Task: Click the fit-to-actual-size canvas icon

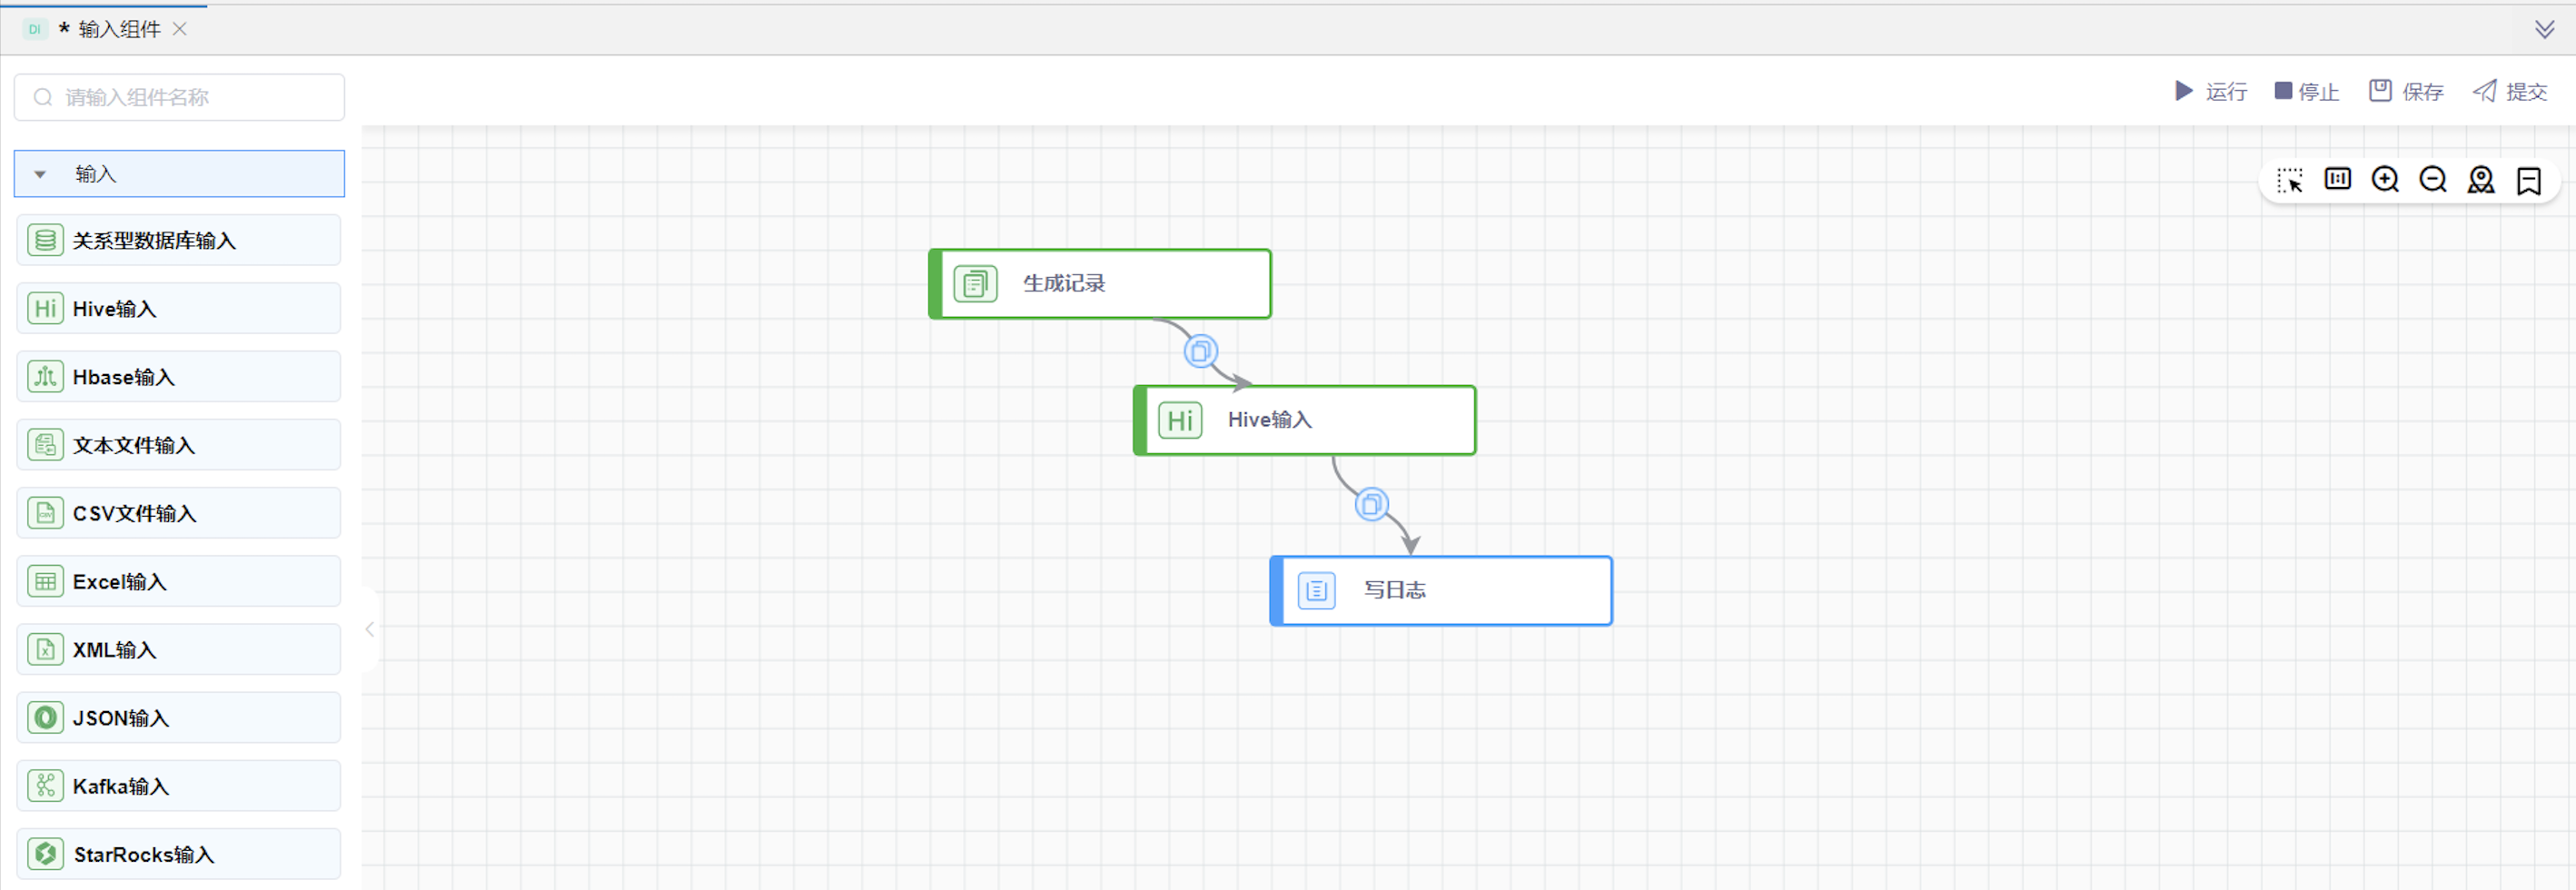Action: [x=2337, y=179]
